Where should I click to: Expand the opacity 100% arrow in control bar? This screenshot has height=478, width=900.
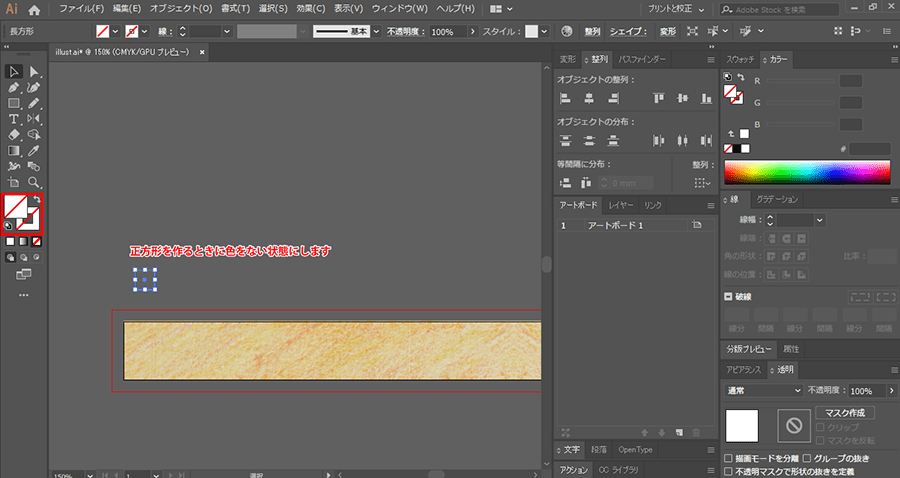coord(472,32)
